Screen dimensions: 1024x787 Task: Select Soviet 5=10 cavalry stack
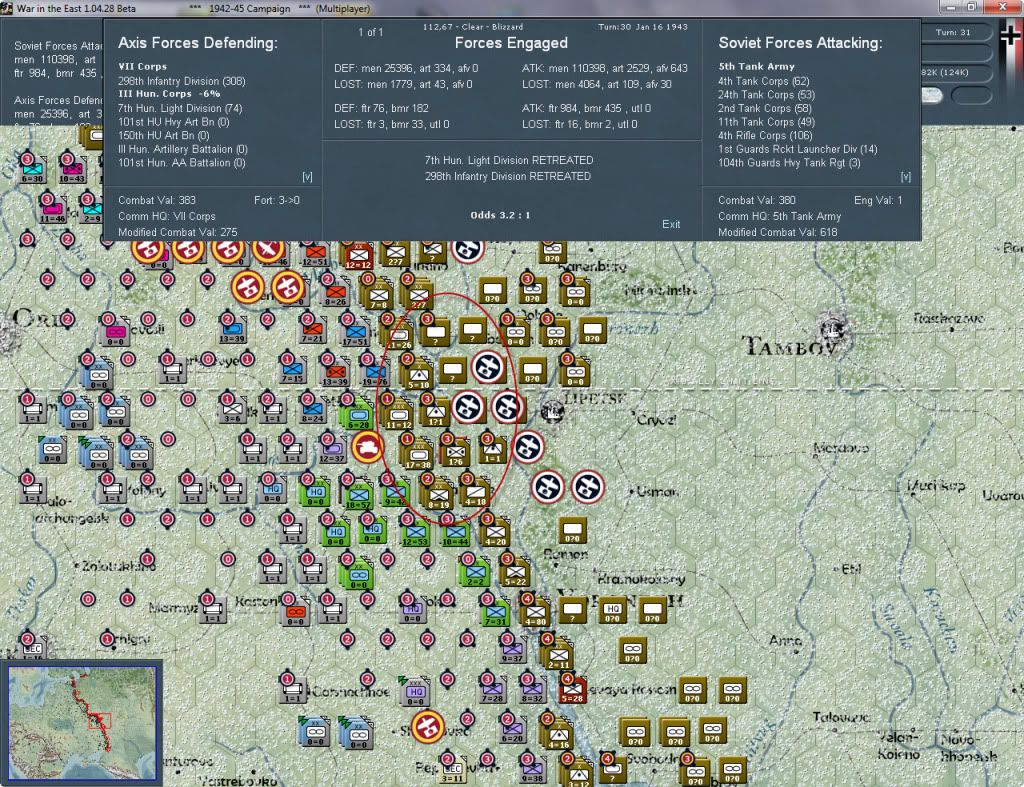[419, 376]
